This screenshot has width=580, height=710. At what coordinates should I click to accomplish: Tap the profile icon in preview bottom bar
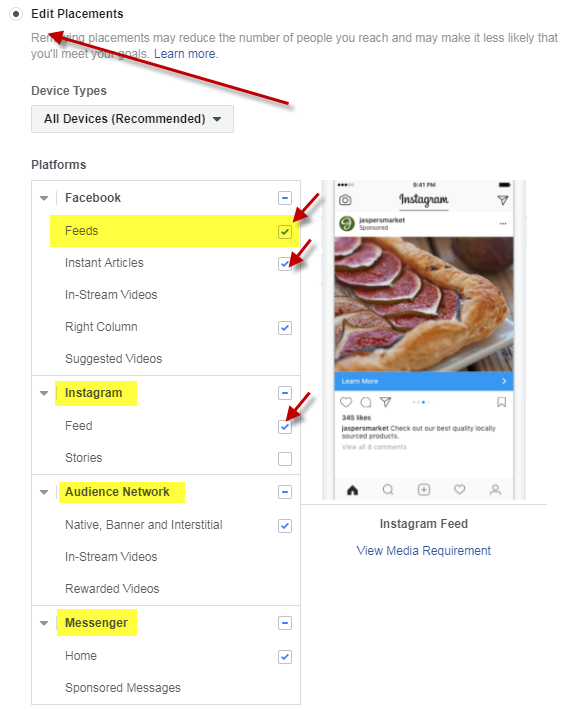tap(495, 490)
